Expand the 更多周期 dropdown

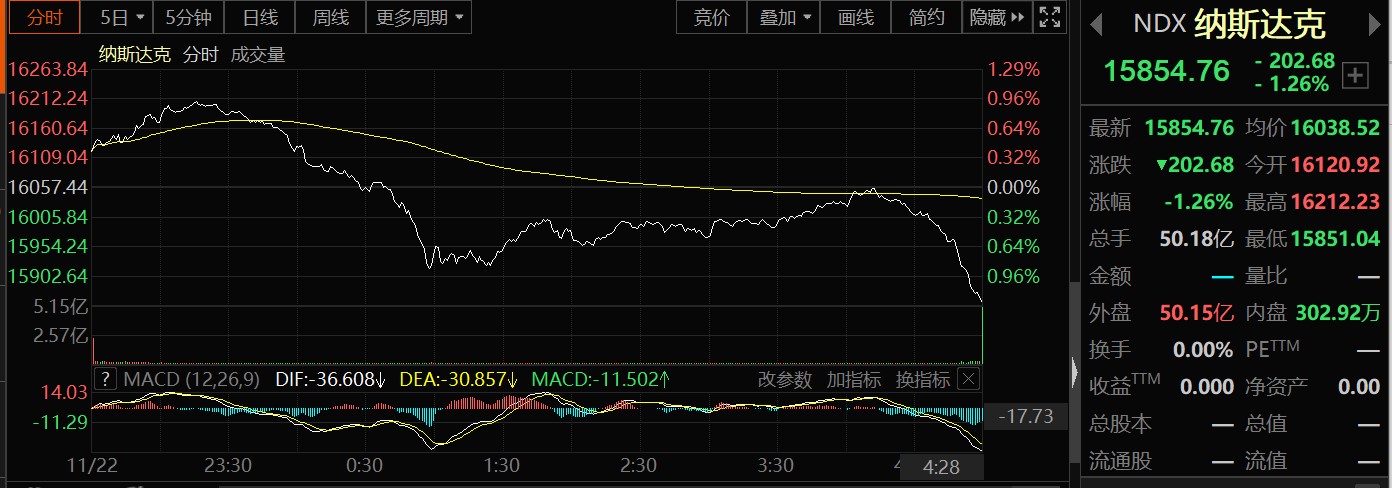[419, 17]
